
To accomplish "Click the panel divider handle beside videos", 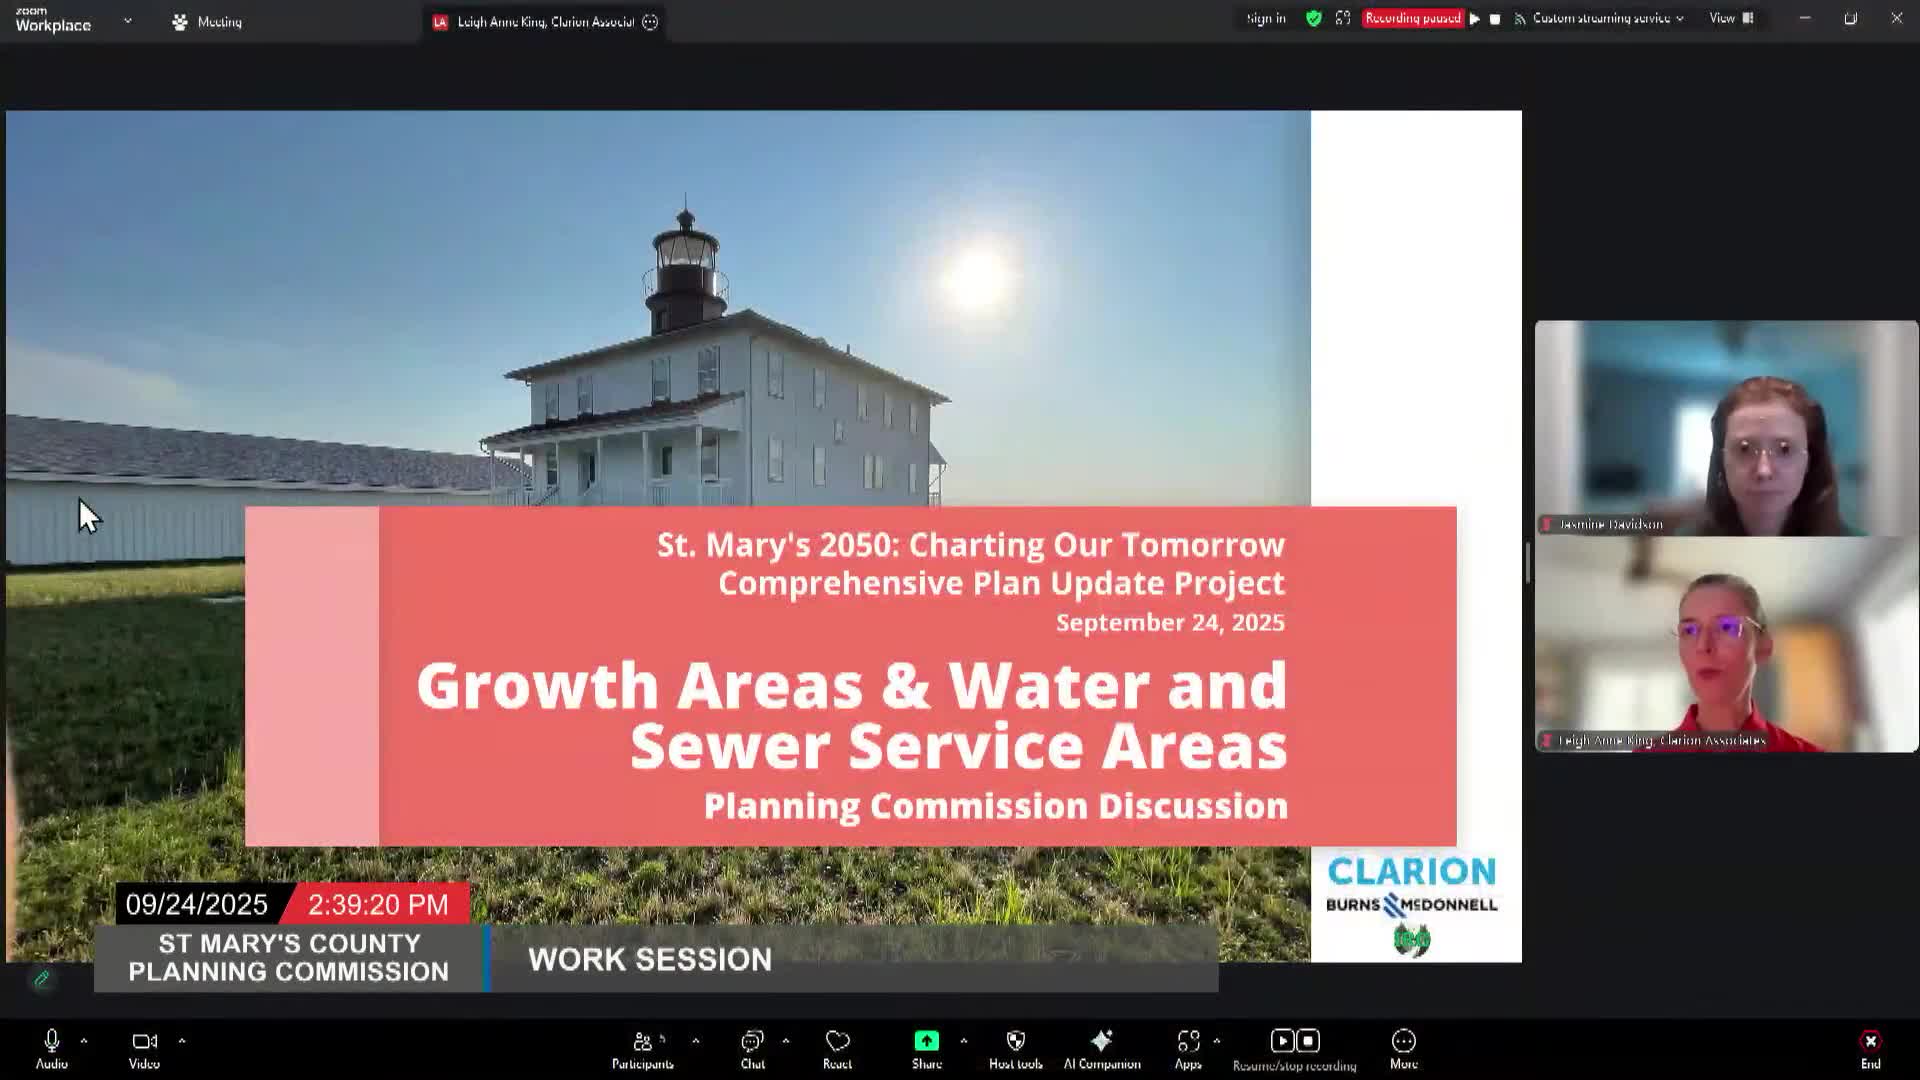I will [1528, 563].
